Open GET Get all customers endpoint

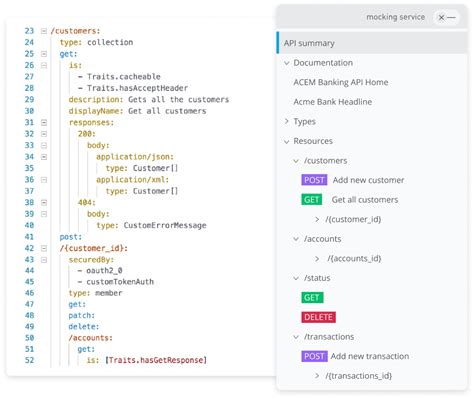(350, 200)
